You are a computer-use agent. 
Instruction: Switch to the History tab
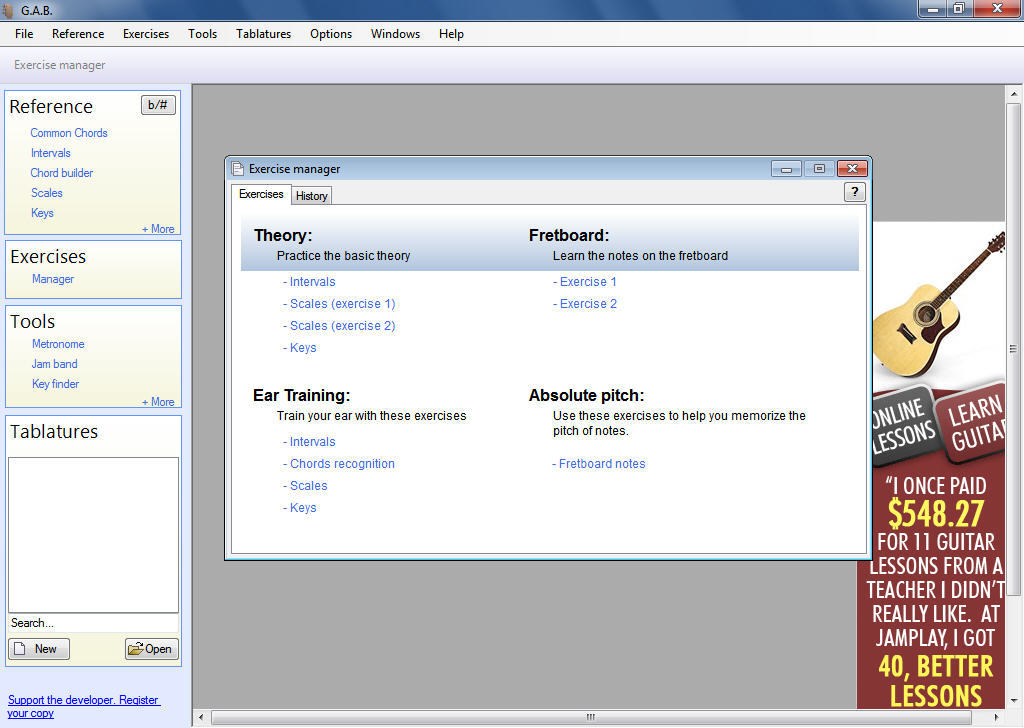pyautogui.click(x=311, y=196)
